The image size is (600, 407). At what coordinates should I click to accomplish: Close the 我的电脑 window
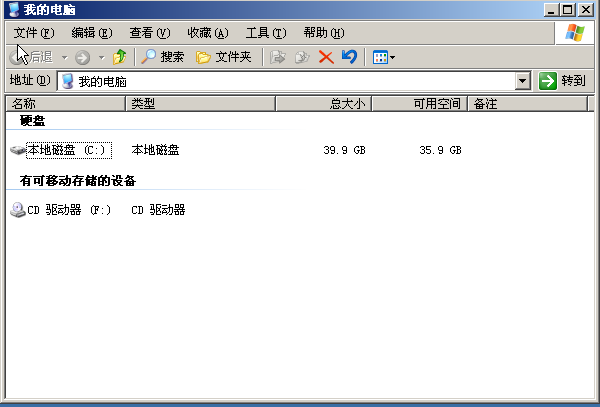pyautogui.click(x=585, y=10)
